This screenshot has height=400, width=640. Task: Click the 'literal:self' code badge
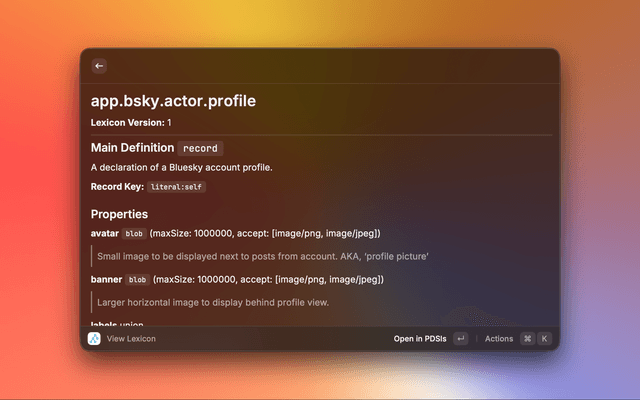(x=177, y=187)
